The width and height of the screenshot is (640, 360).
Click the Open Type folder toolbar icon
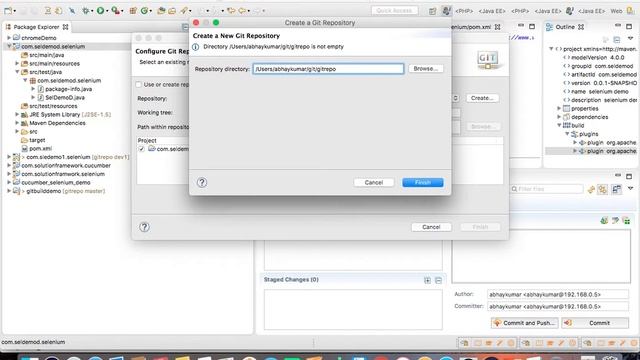click(161, 11)
